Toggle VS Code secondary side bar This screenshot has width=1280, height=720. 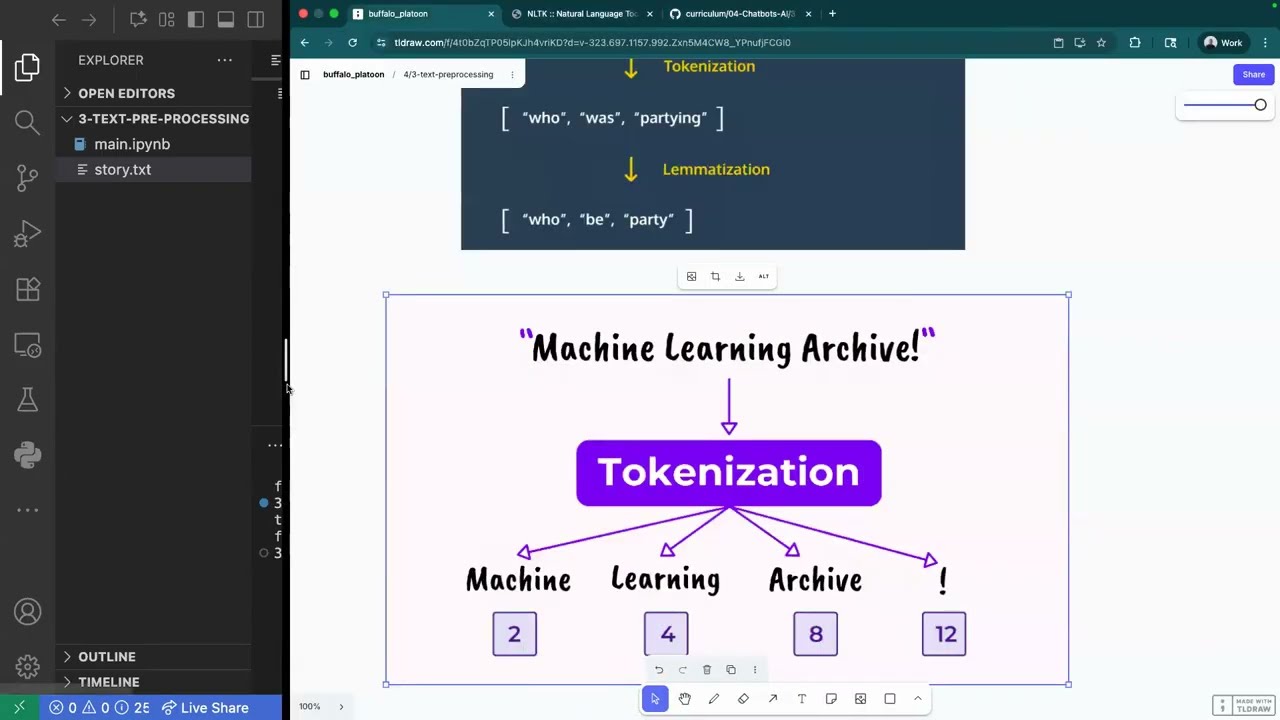tap(256, 19)
